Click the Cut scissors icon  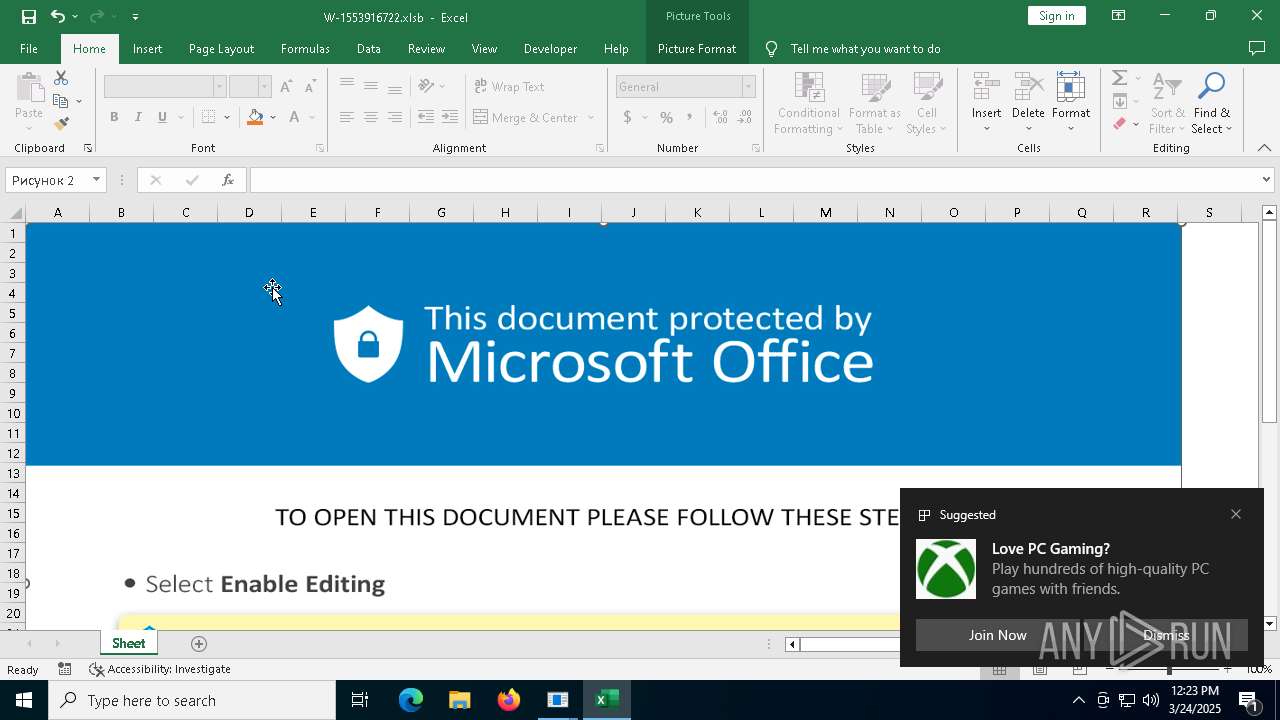pos(61,78)
